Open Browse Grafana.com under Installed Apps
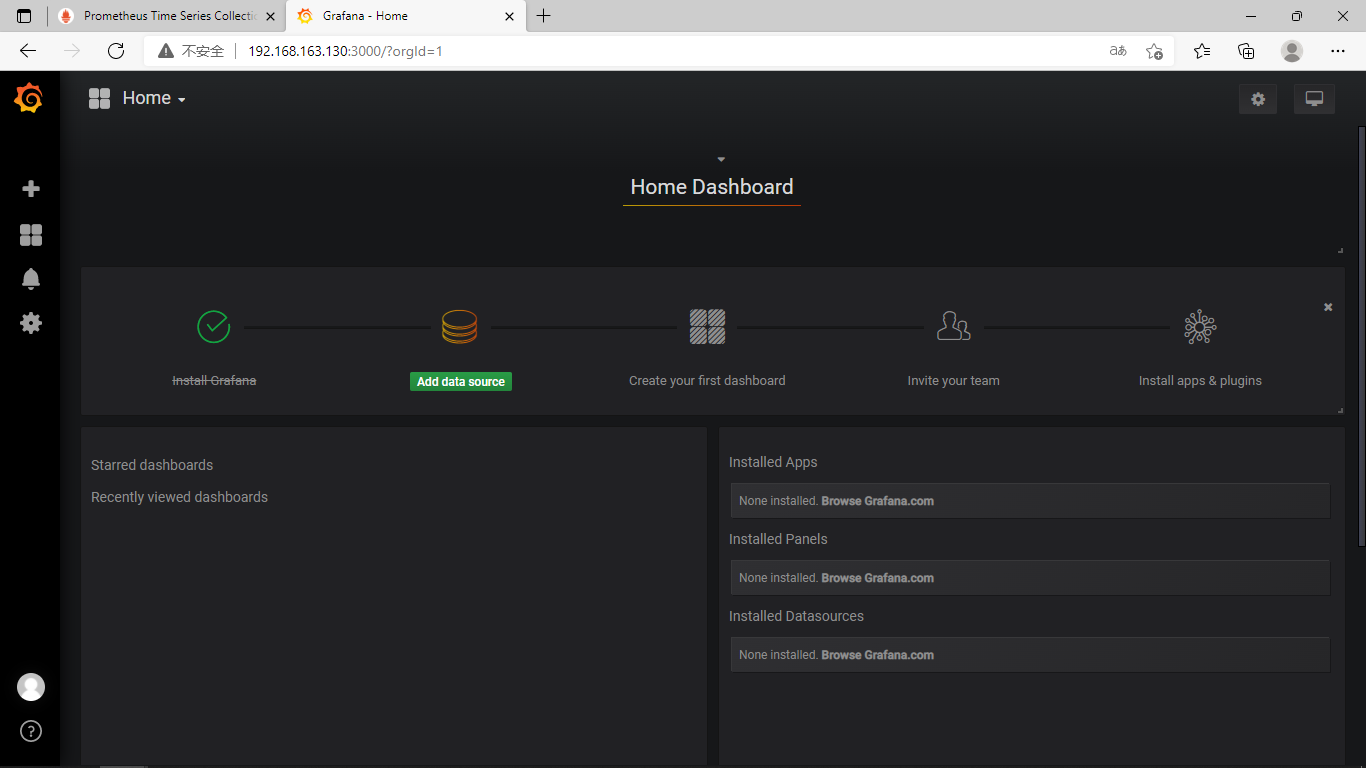The height and width of the screenshot is (768, 1366). point(878,501)
